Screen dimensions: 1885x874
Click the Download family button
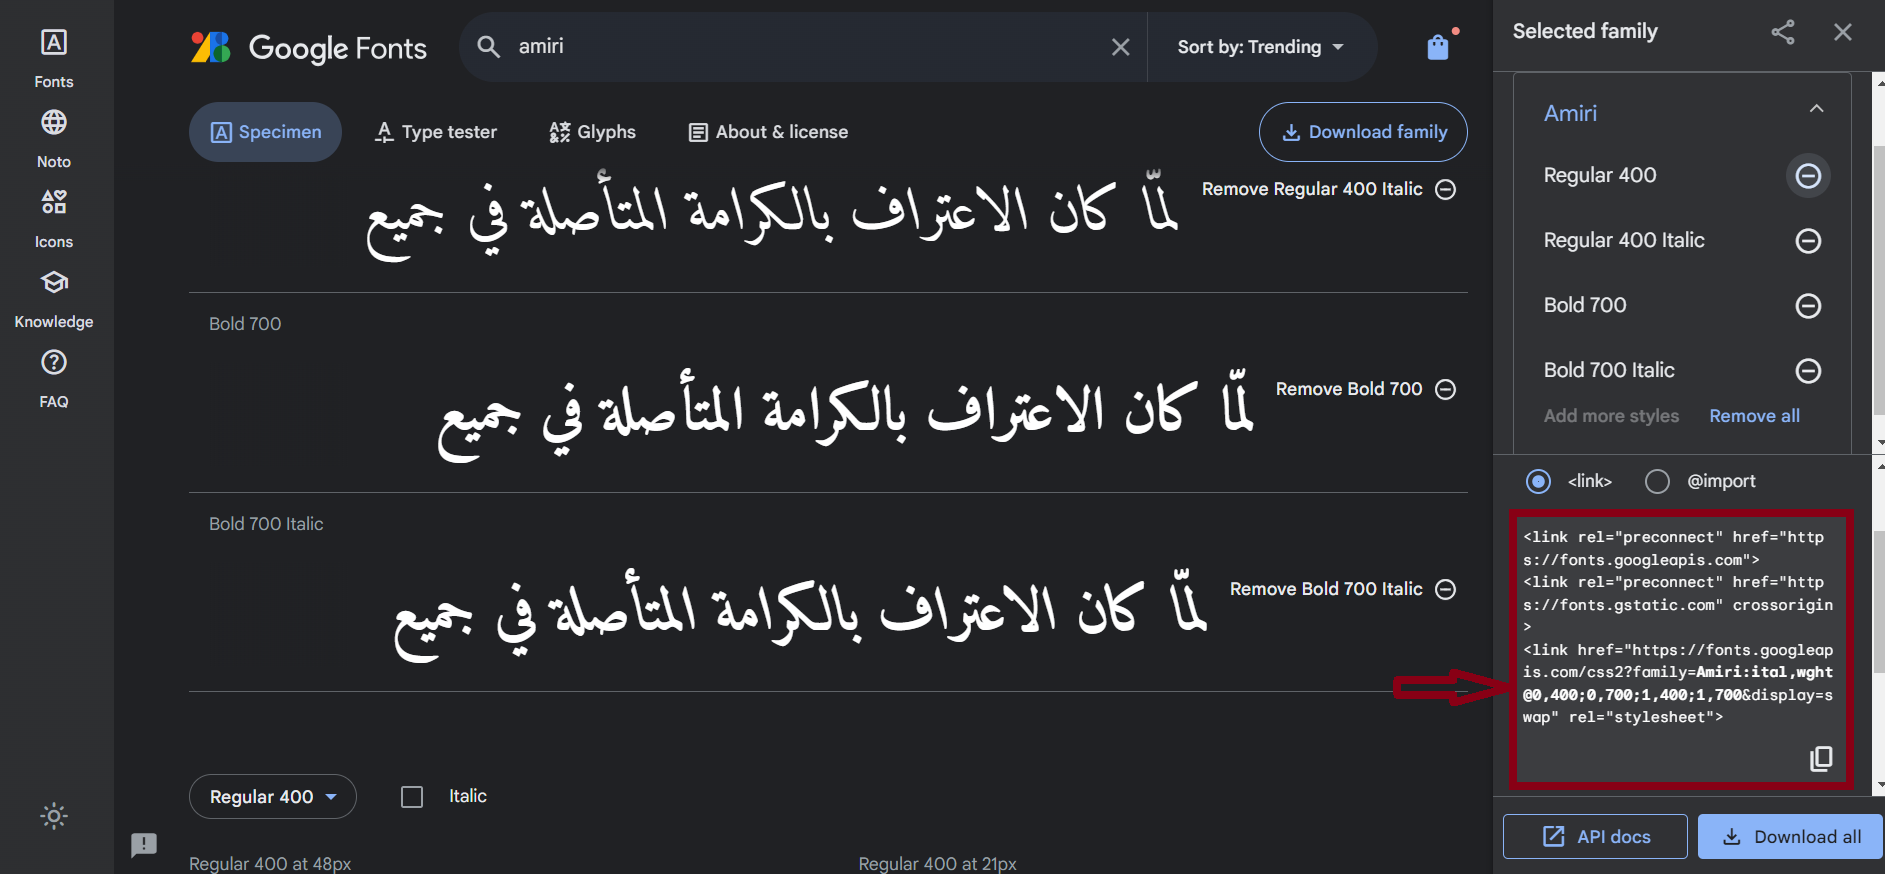point(1363,132)
